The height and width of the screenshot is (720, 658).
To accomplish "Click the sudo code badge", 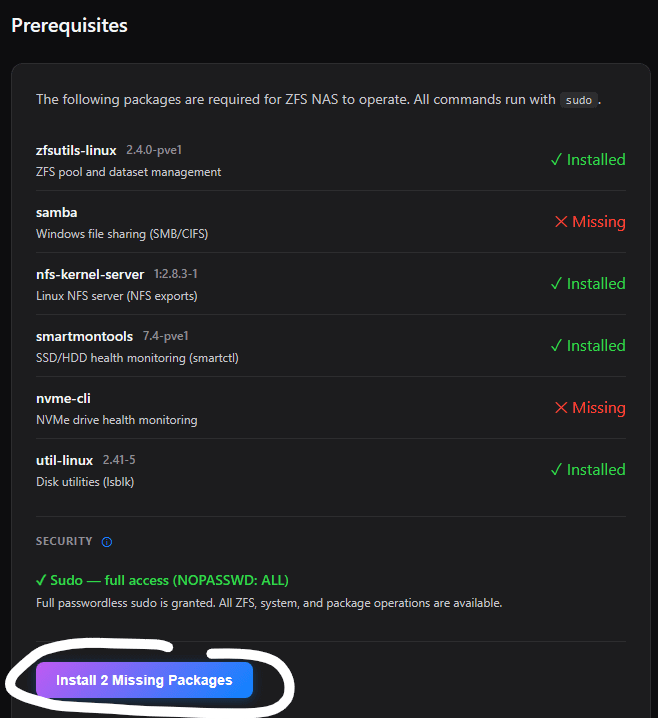I will pos(577,100).
